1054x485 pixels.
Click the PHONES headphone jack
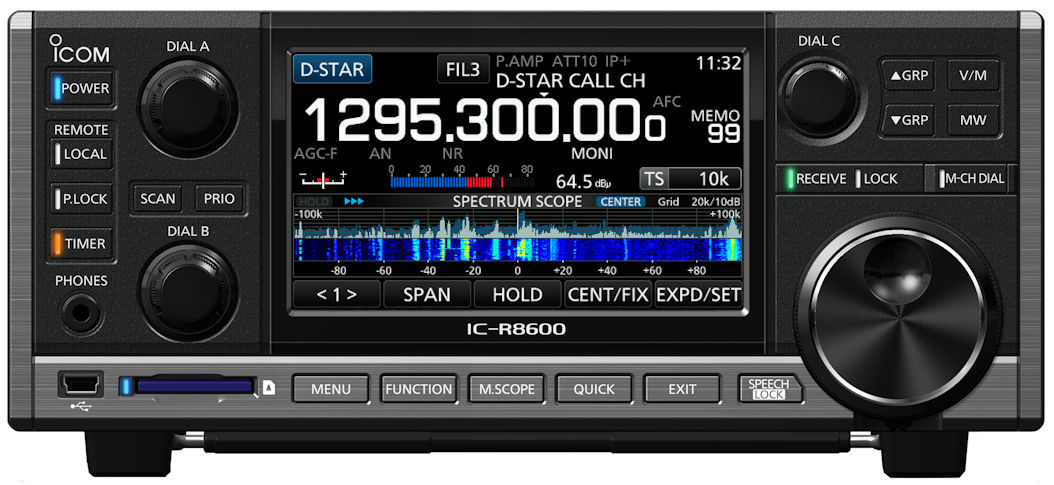[x=82, y=313]
